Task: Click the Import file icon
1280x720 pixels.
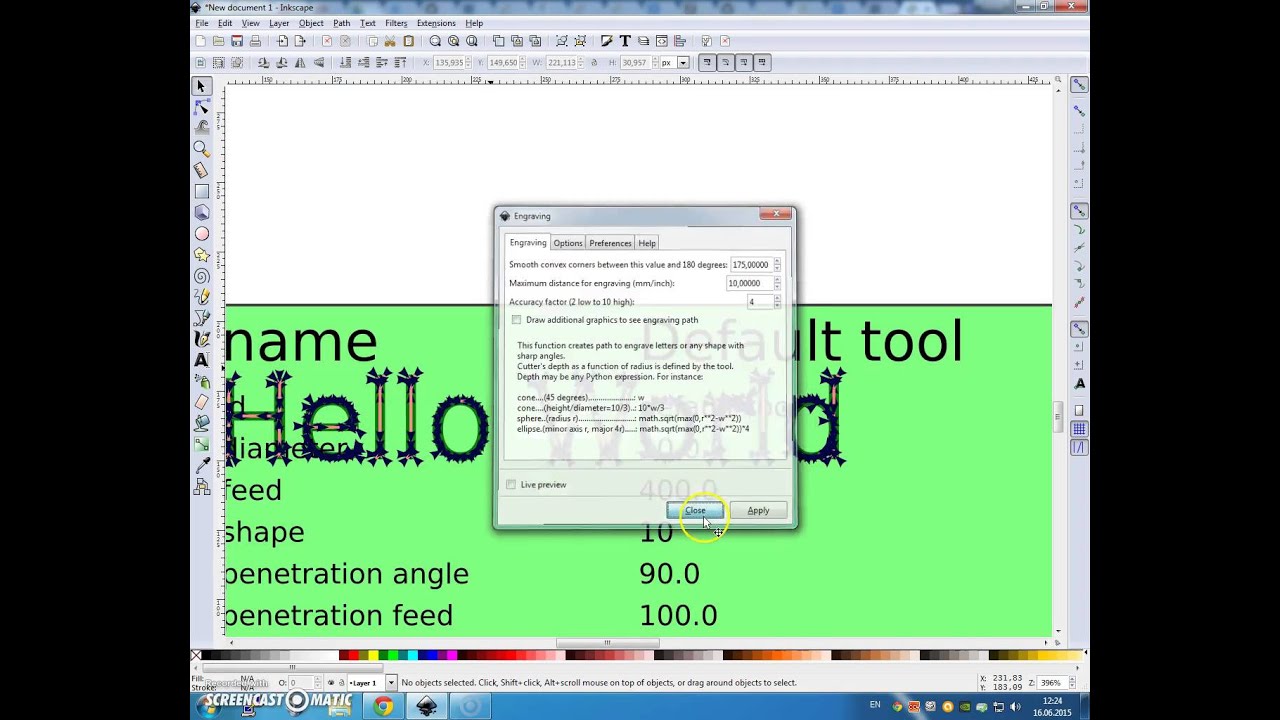Action: [282, 41]
